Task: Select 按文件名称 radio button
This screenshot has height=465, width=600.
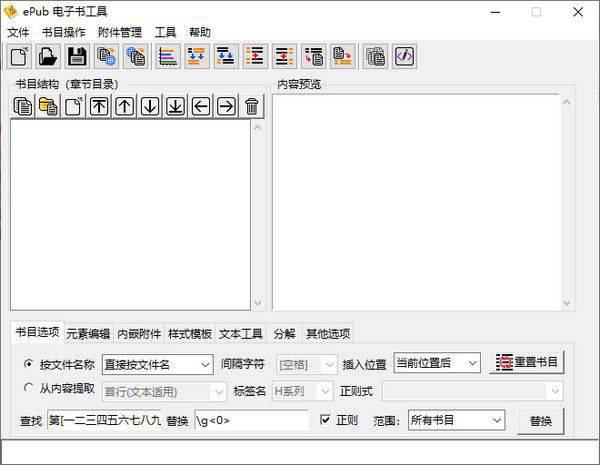Action: click(28, 364)
